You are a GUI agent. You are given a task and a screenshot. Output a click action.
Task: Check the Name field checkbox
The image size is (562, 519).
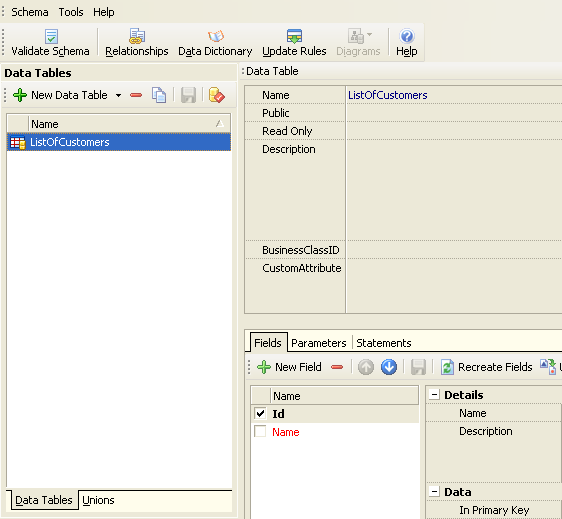pos(260,431)
